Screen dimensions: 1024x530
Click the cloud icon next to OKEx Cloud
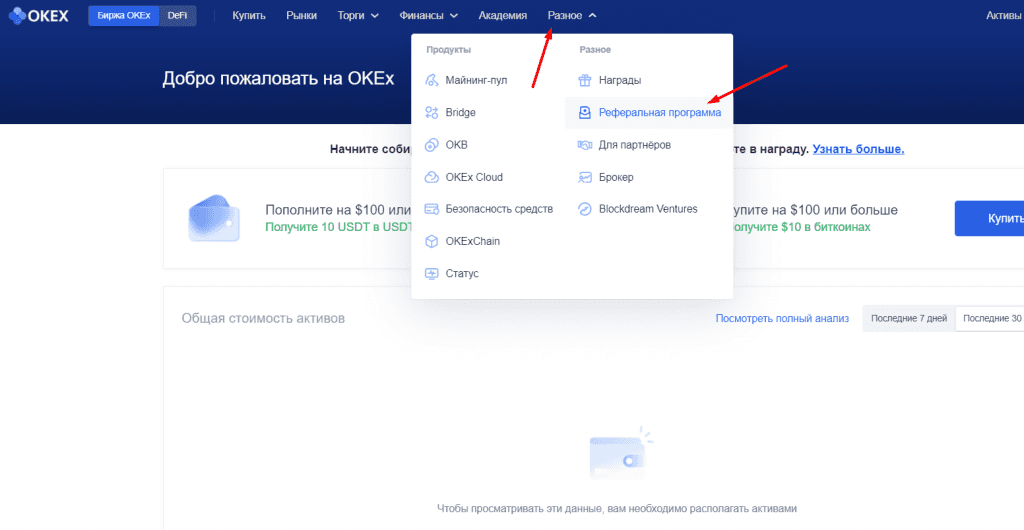click(x=432, y=177)
